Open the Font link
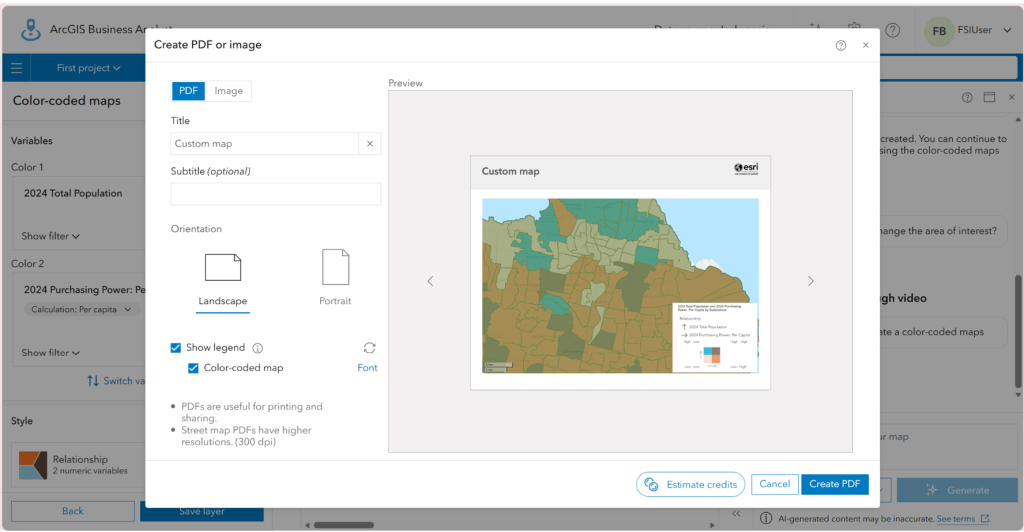Image resolution: width=1024 pixels, height=532 pixels. coord(367,368)
